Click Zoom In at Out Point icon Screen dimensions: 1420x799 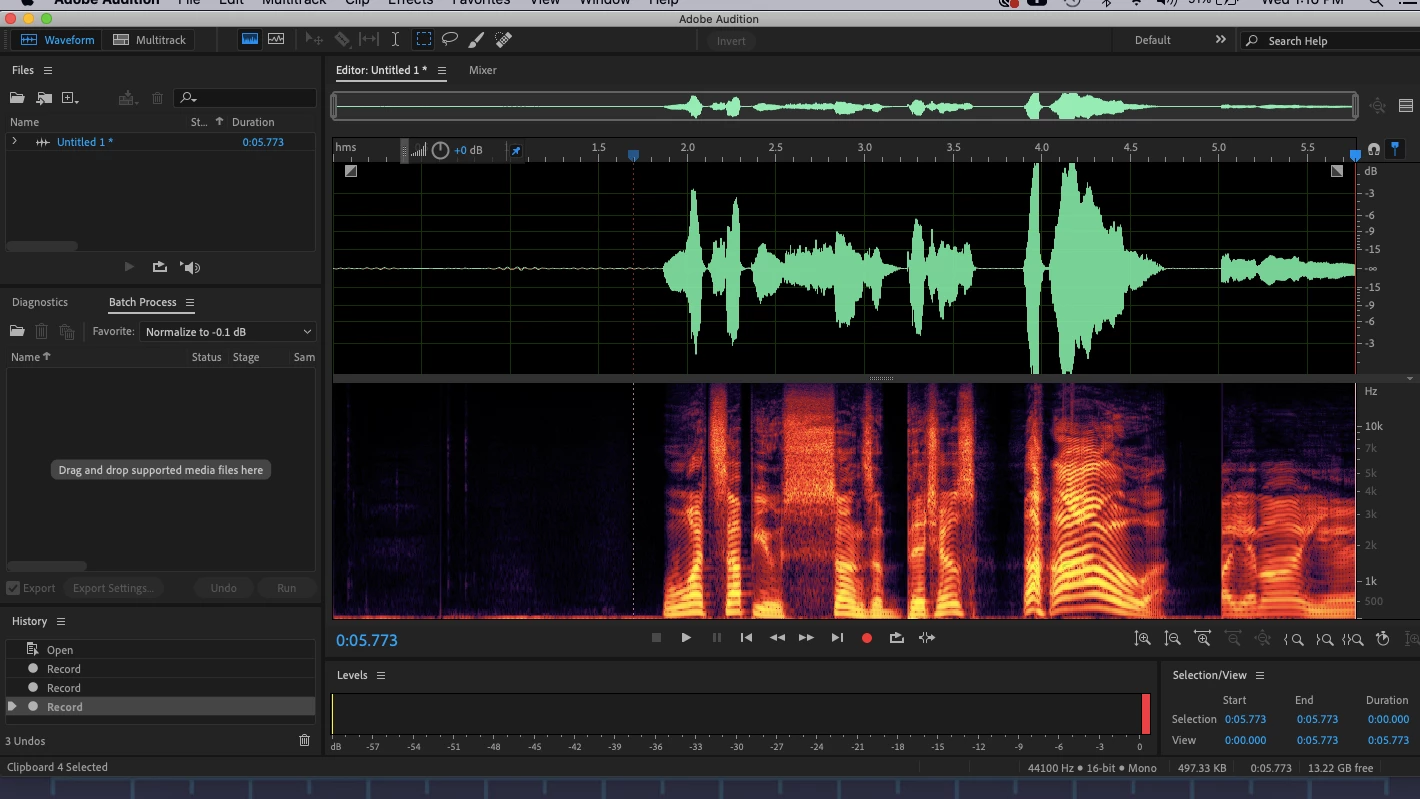pyautogui.click(x=1324, y=639)
